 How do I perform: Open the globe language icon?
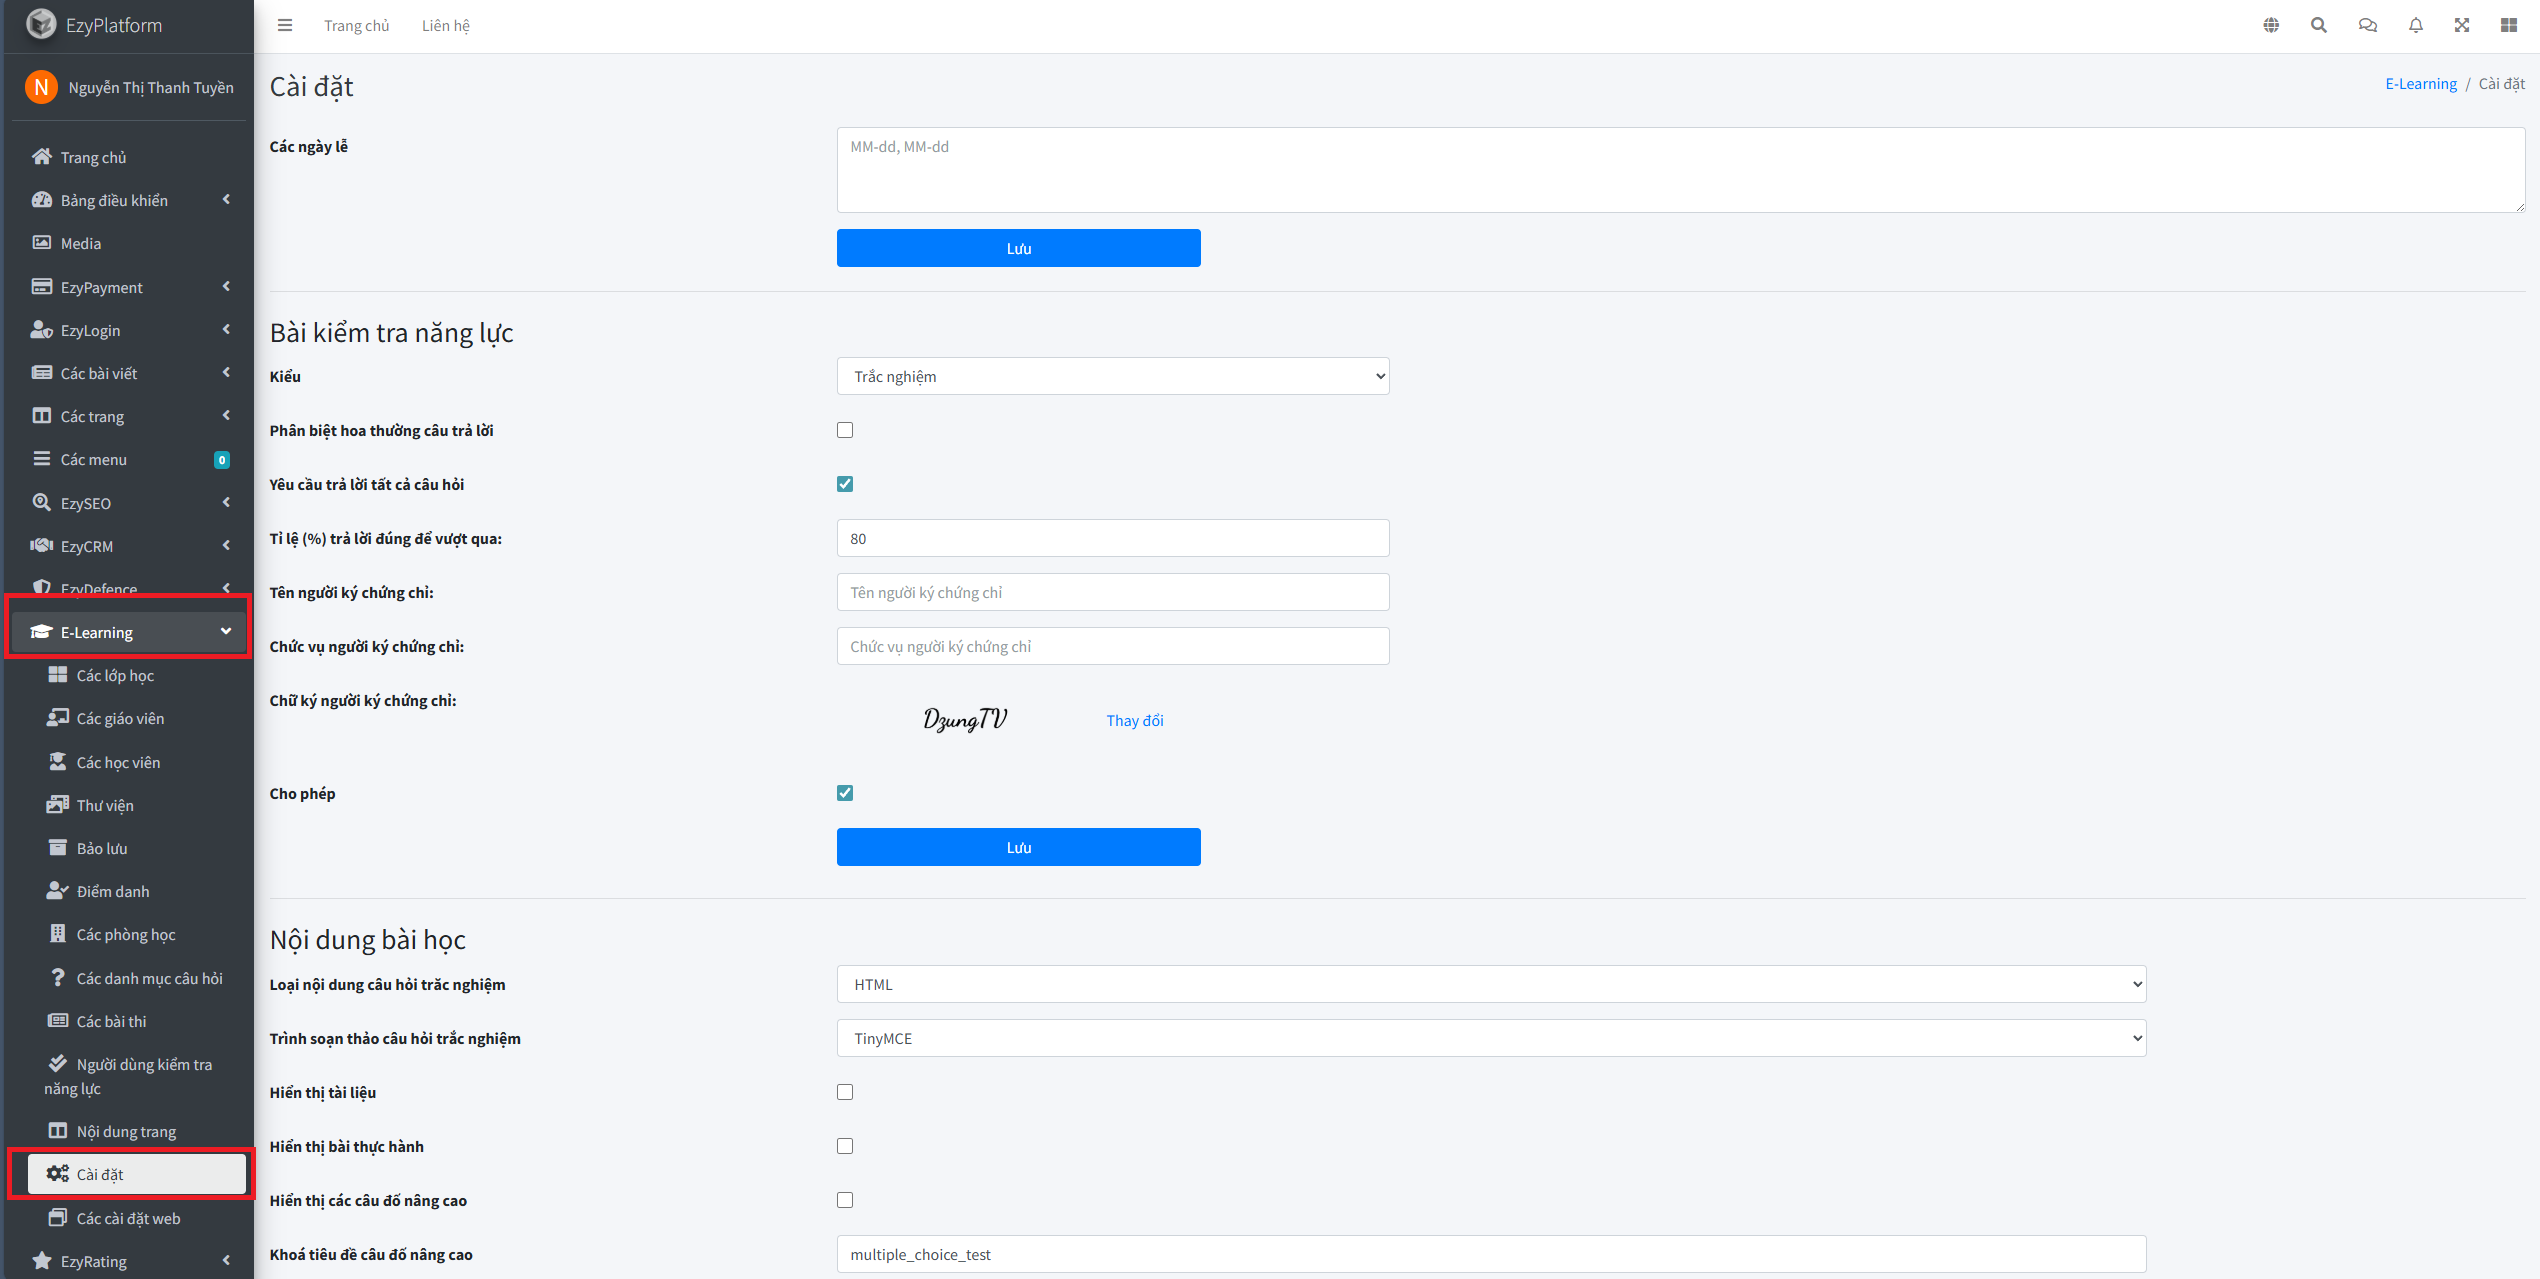click(x=2271, y=25)
